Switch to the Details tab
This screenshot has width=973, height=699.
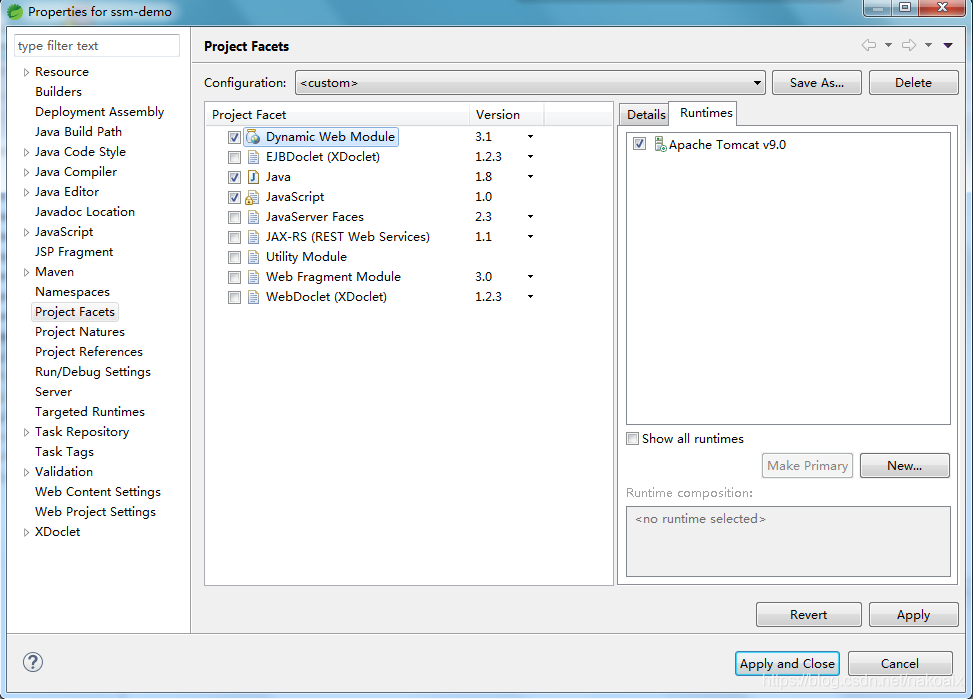tap(645, 114)
